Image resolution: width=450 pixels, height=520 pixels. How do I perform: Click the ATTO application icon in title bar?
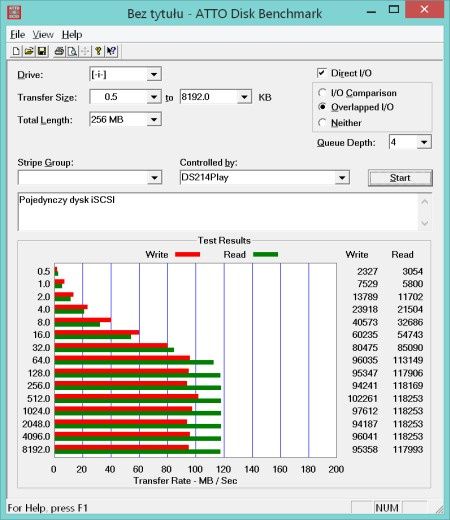coord(14,13)
